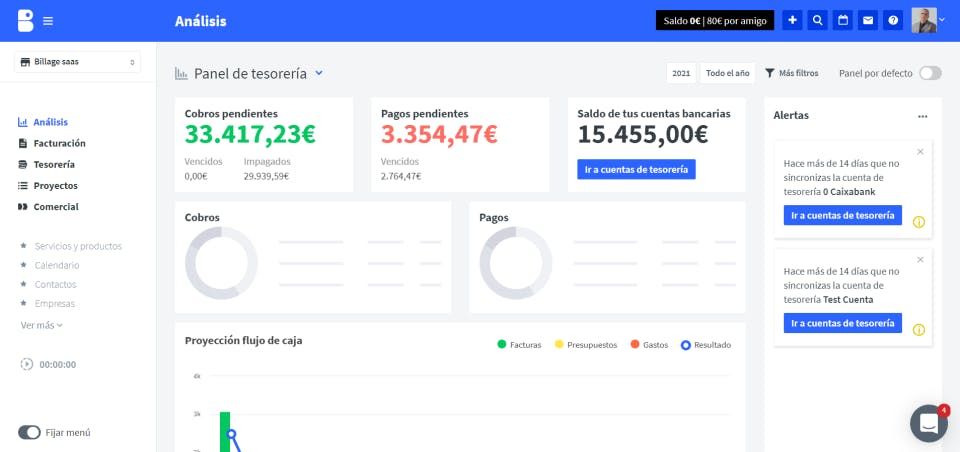This screenshot has width=960, height=452.
Task: Dismiss the Caixabank alert with X
Action: click(920, 151)
